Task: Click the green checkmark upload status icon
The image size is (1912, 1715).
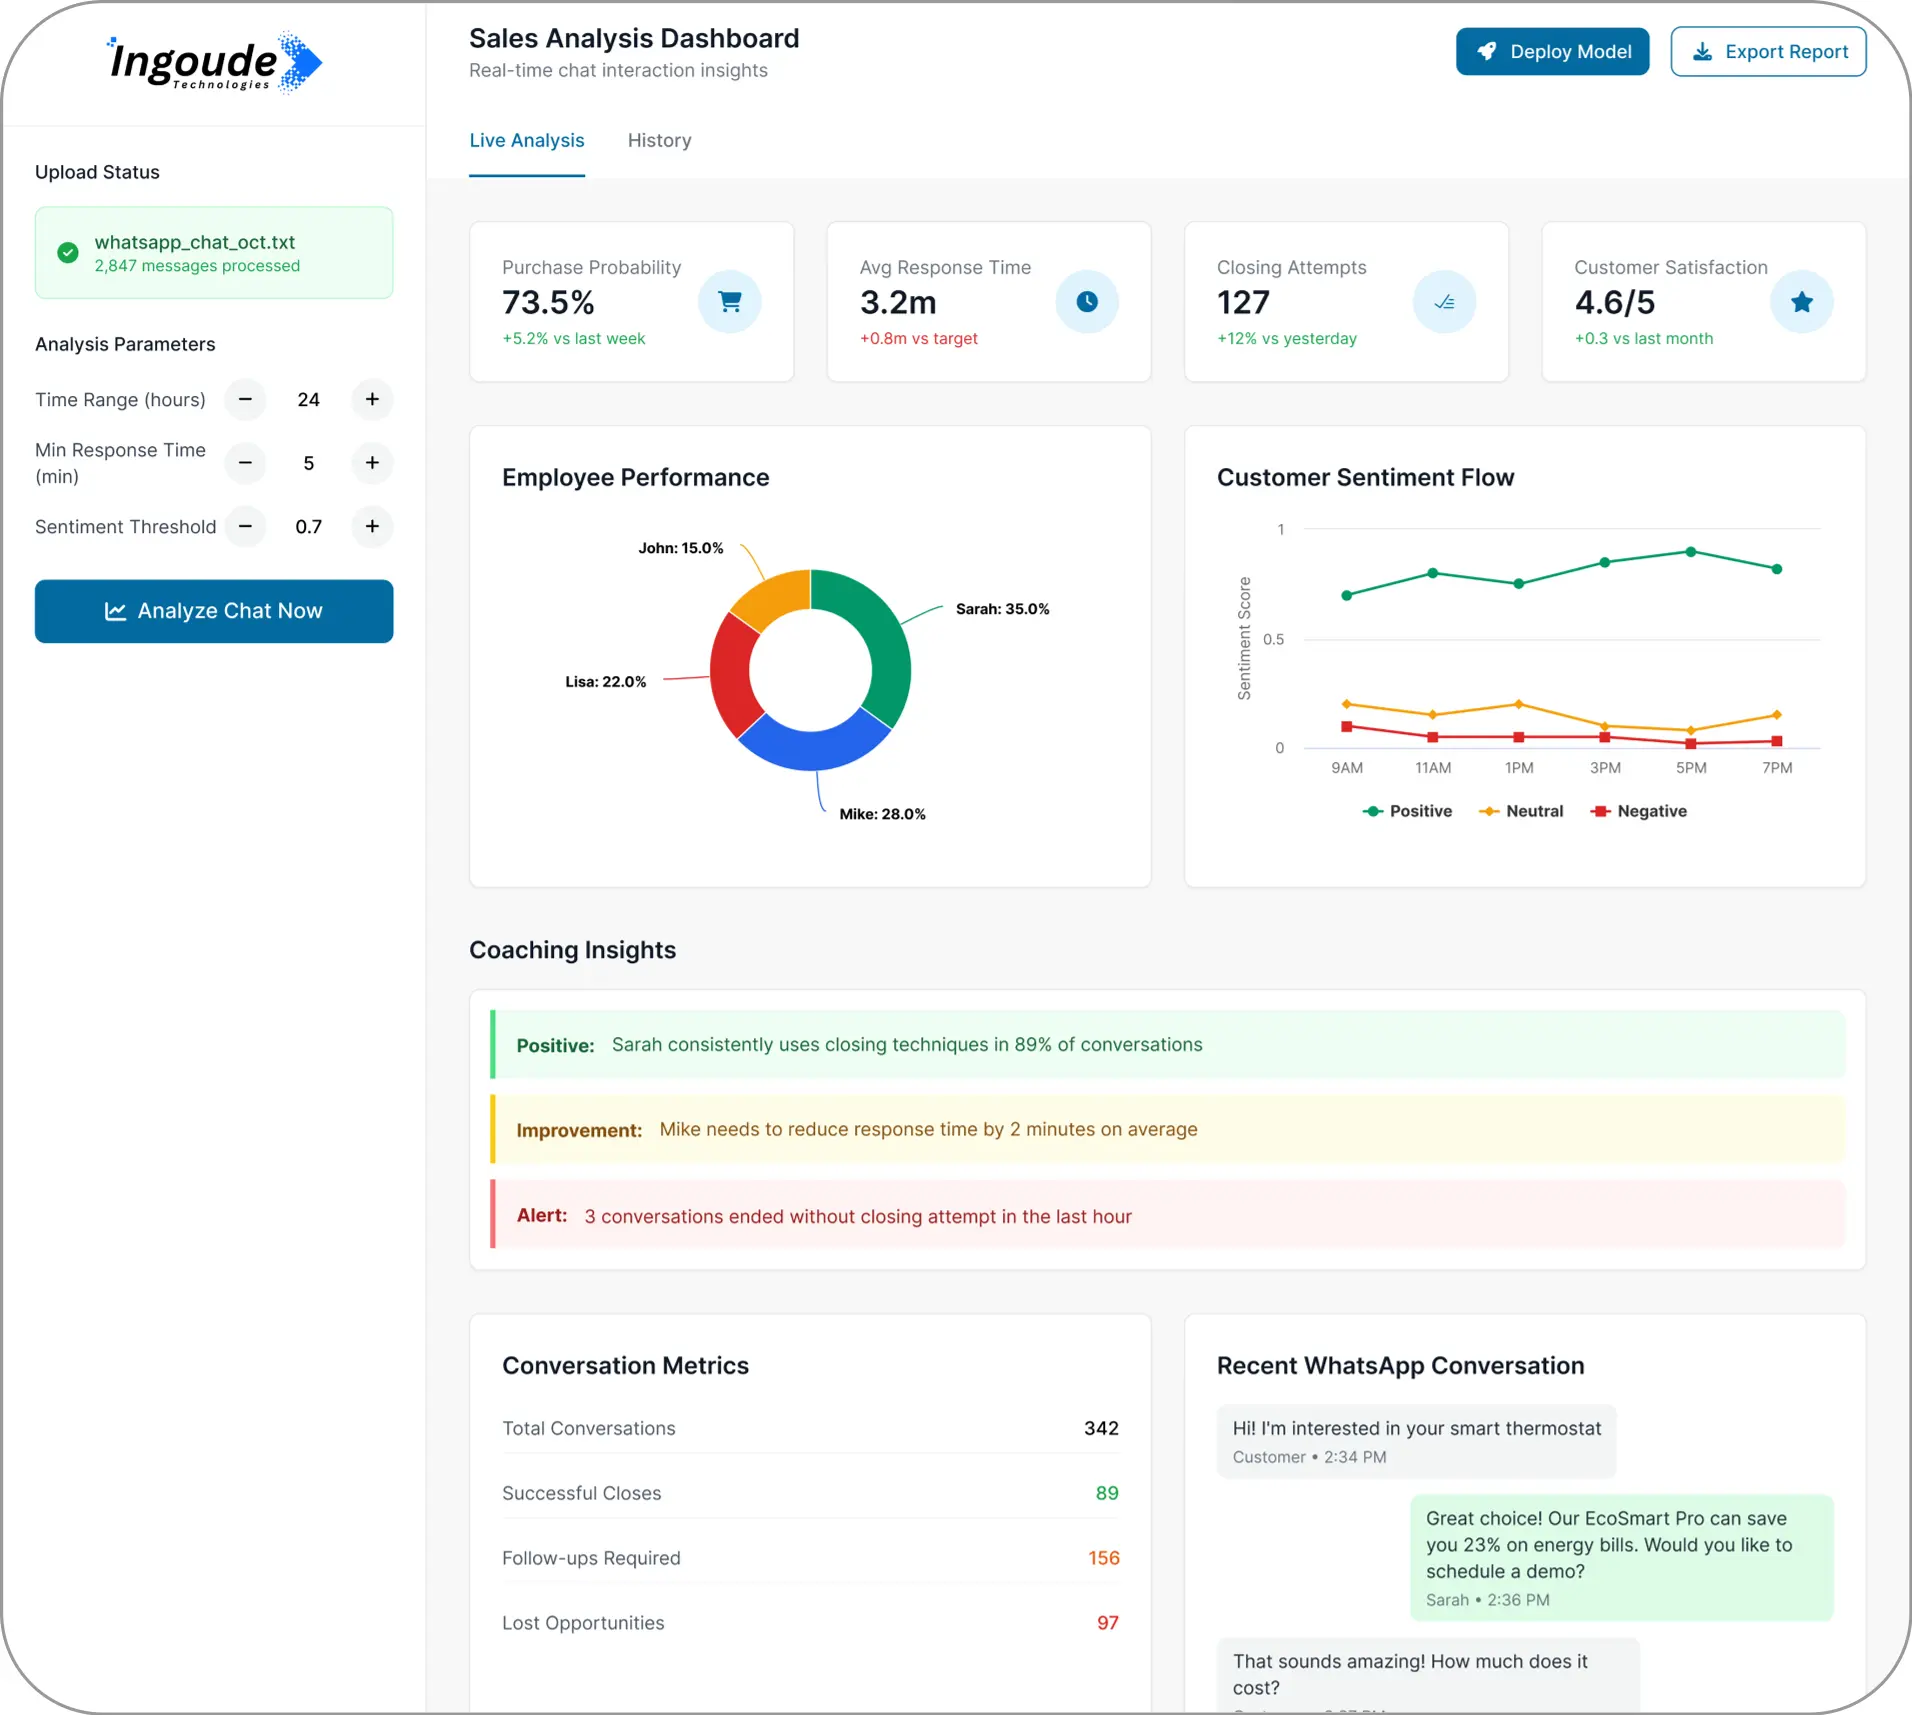Action: pos(68,253)
